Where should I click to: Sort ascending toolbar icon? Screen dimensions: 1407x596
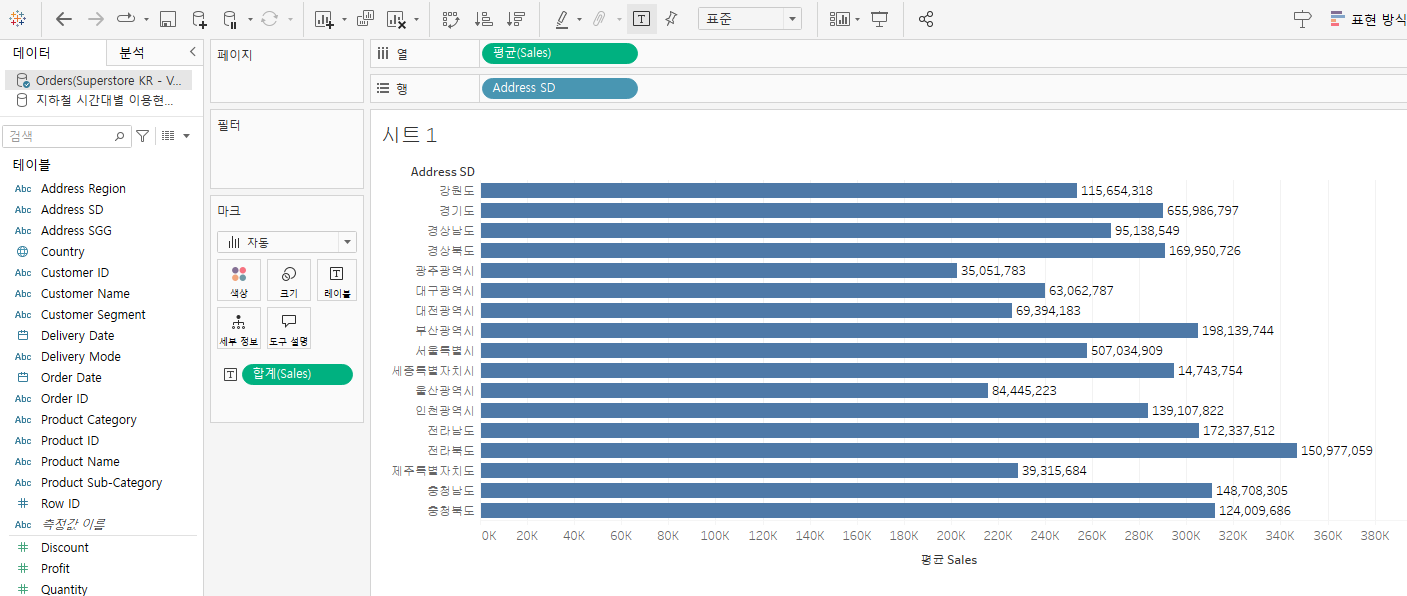[x=483, y=19]
